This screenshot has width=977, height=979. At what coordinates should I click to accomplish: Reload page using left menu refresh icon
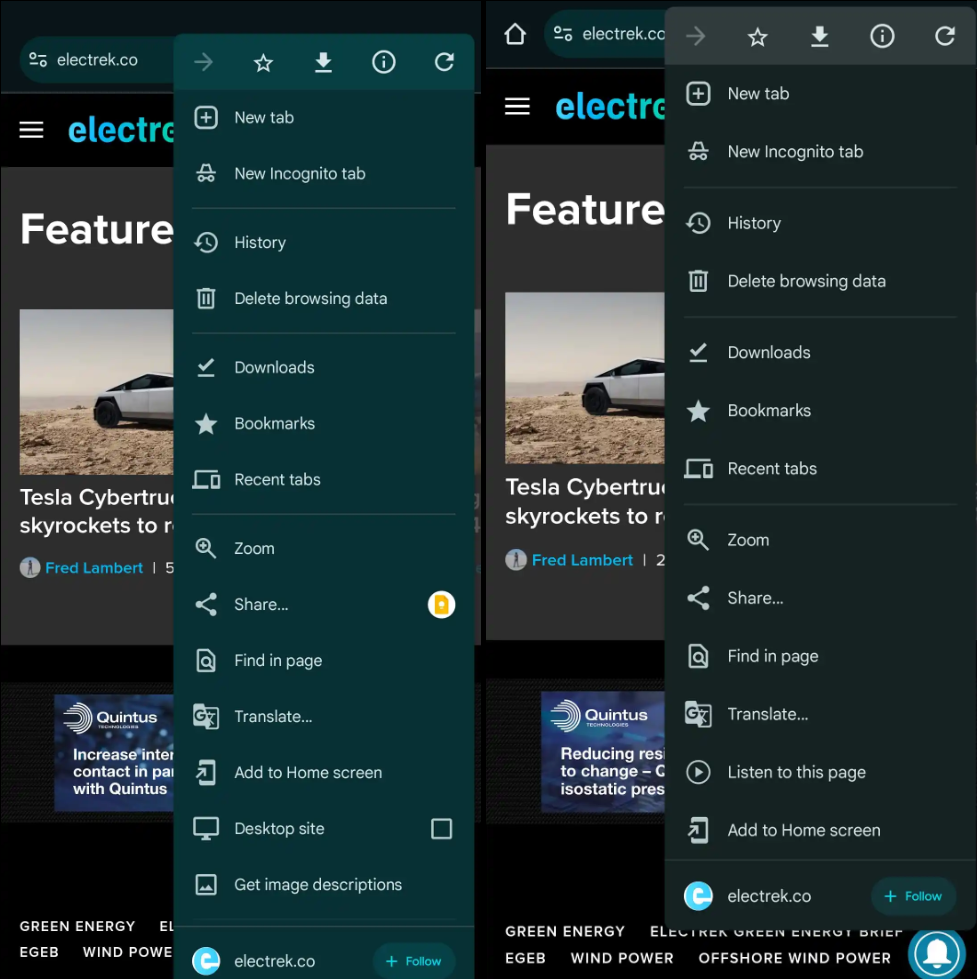[x=444, y=62]
